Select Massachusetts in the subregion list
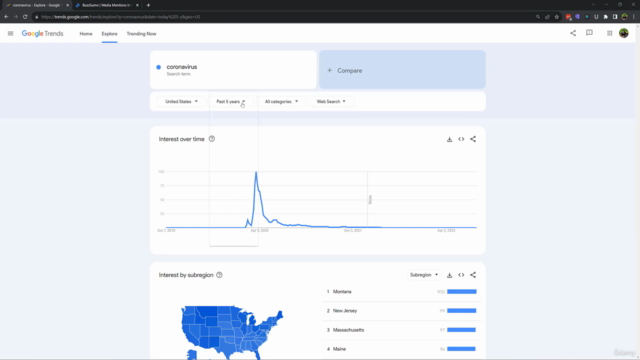 [348, 330]
